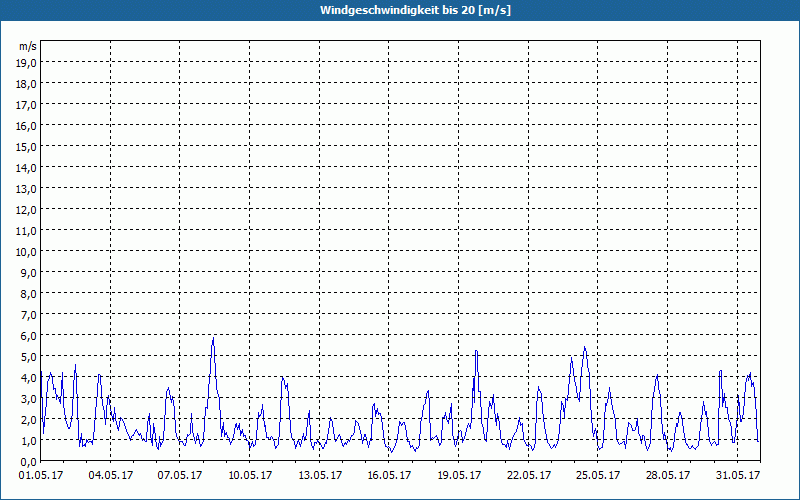Screen dimensions: 800x500
Task: Select the 0,0 y-axis label
Action: pyautogui.click(x=30, y=461)
